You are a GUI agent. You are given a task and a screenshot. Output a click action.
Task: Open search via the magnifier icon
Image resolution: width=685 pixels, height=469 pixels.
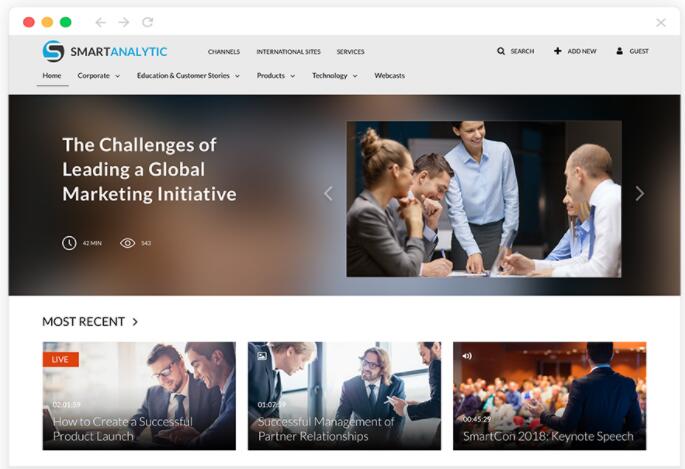[x=501, y=51]
